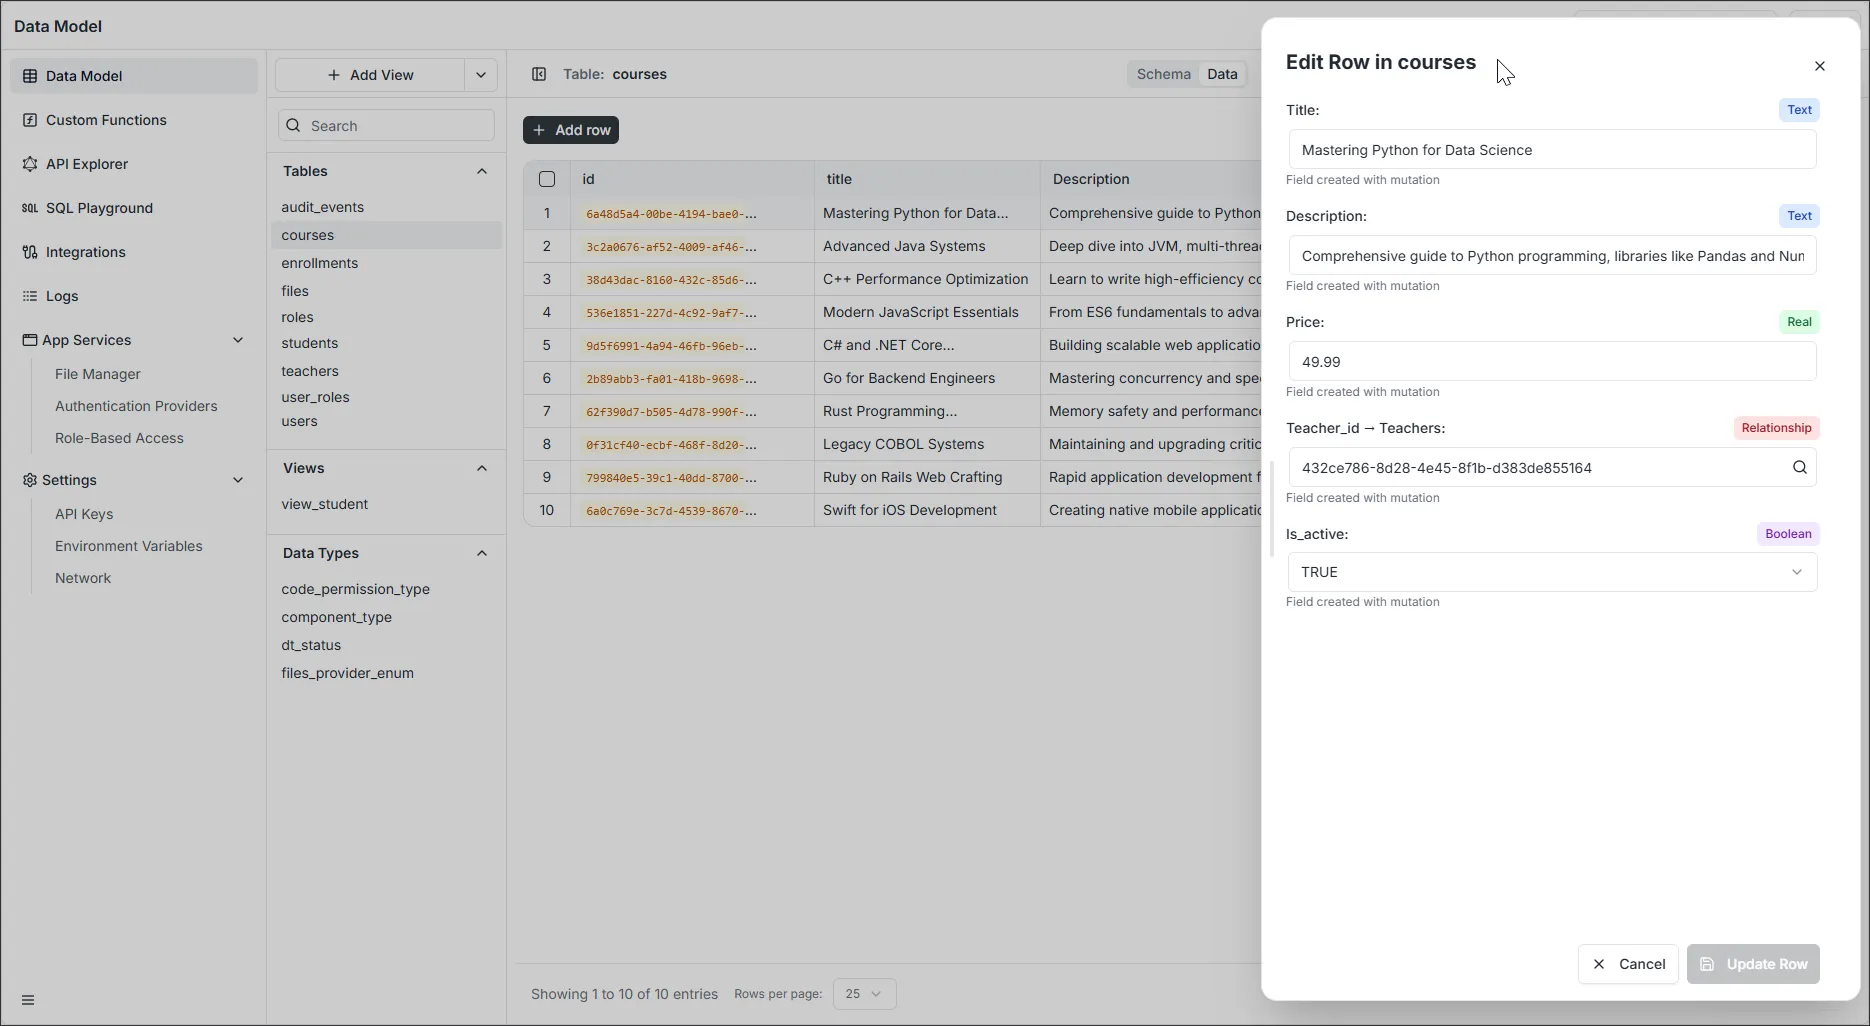Toggle the table sidebar panel icon
This screenshot has width=1870, height=1026.
coord(539,74)
